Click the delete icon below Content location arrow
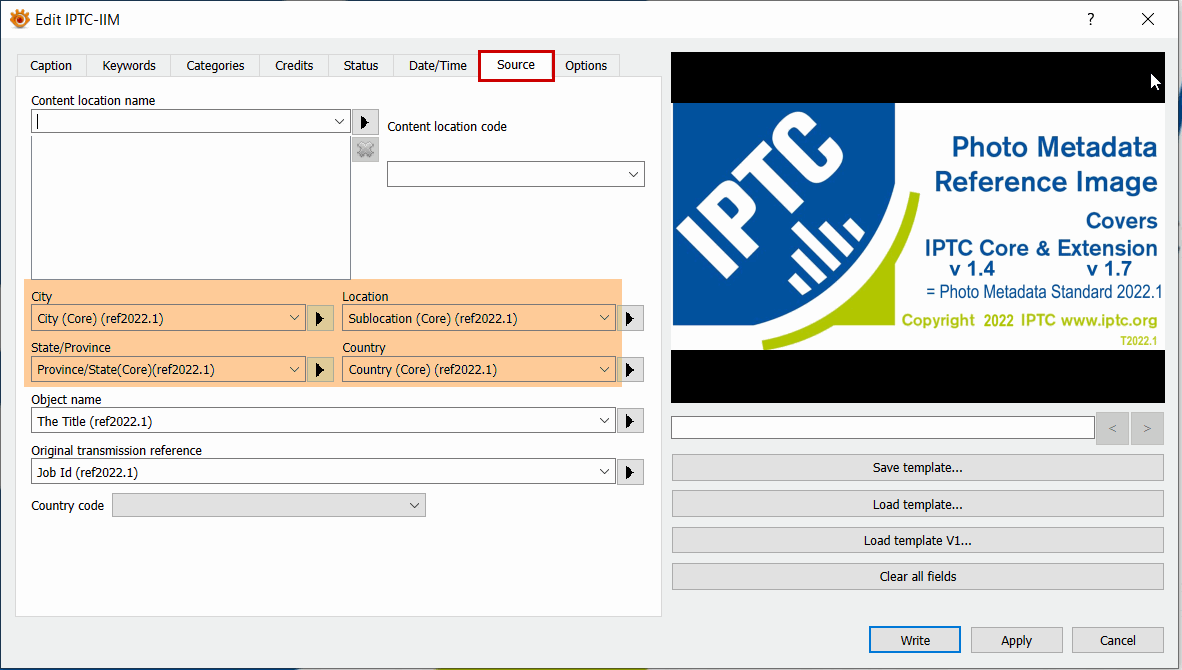1182x670 pixels. coord(365,149)
